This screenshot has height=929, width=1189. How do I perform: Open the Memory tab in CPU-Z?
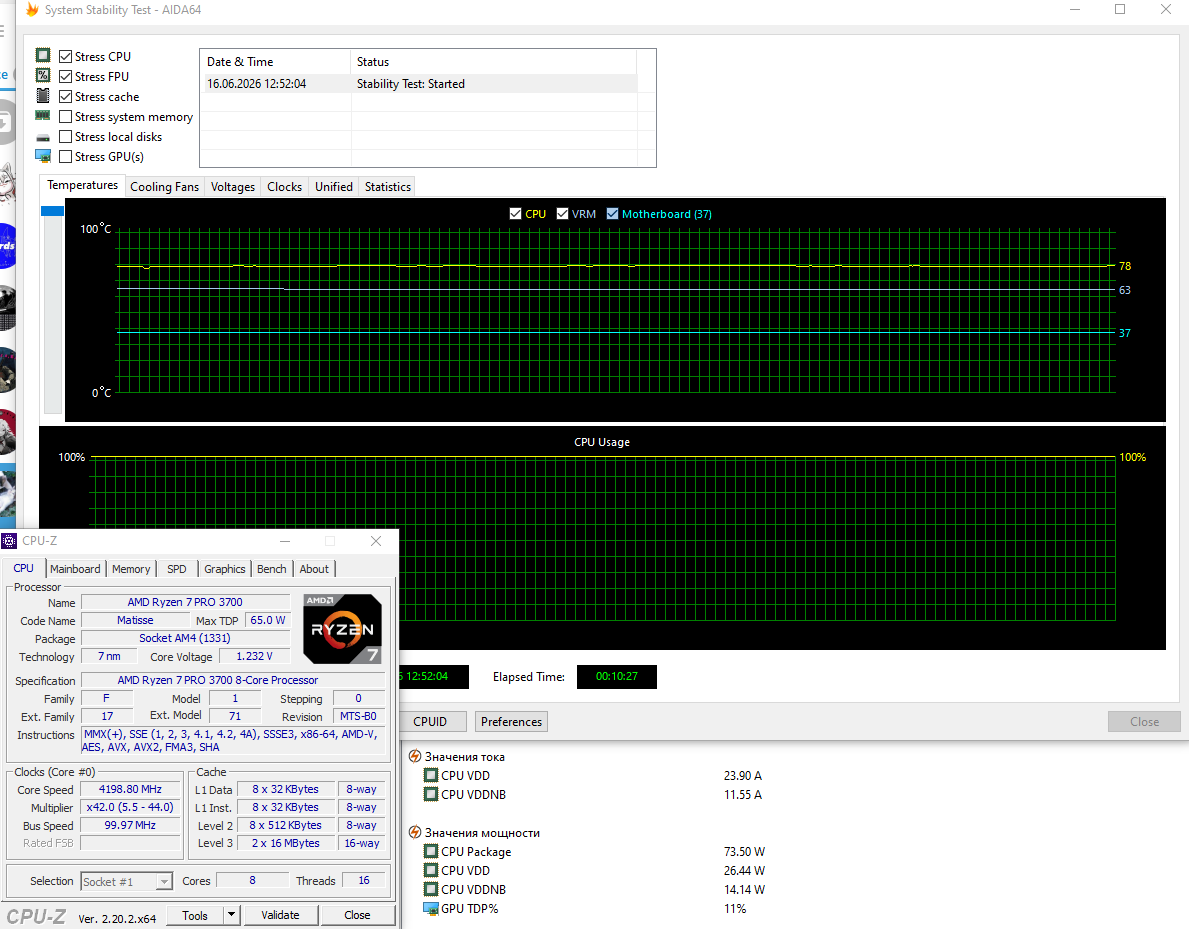[131, 569]
